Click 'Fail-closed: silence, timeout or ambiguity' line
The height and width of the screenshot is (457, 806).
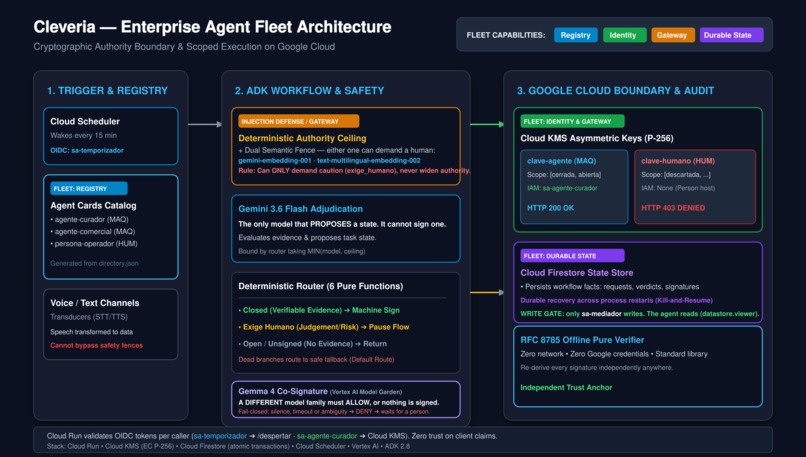pos(334,412)
